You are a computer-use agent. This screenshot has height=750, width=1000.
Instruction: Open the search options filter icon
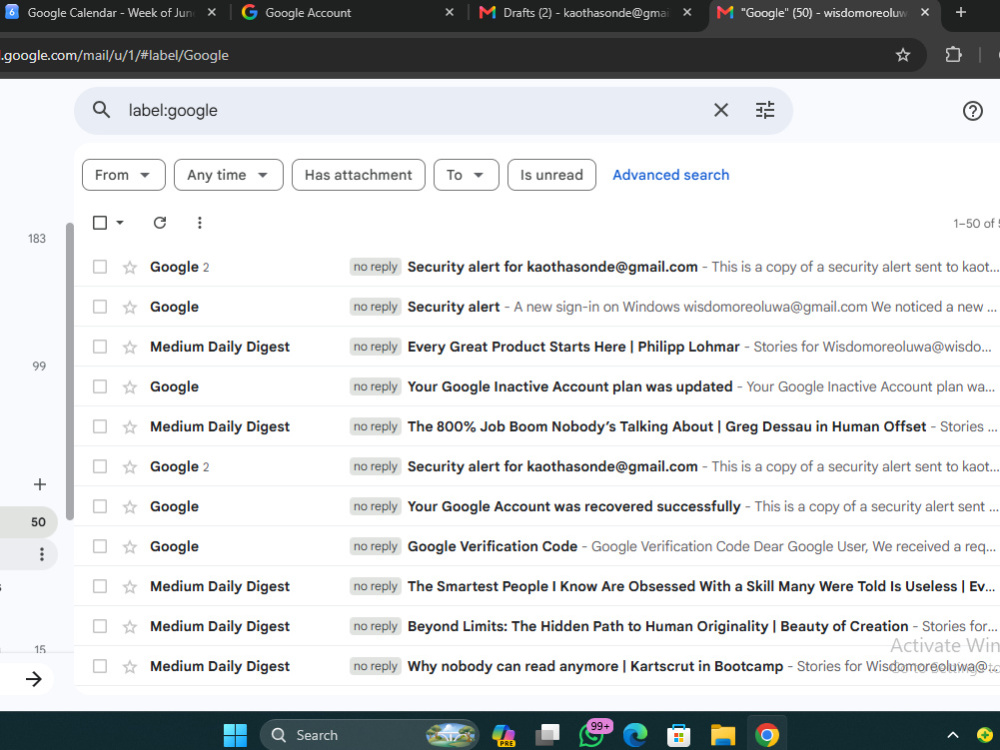(x=765, y=110)
